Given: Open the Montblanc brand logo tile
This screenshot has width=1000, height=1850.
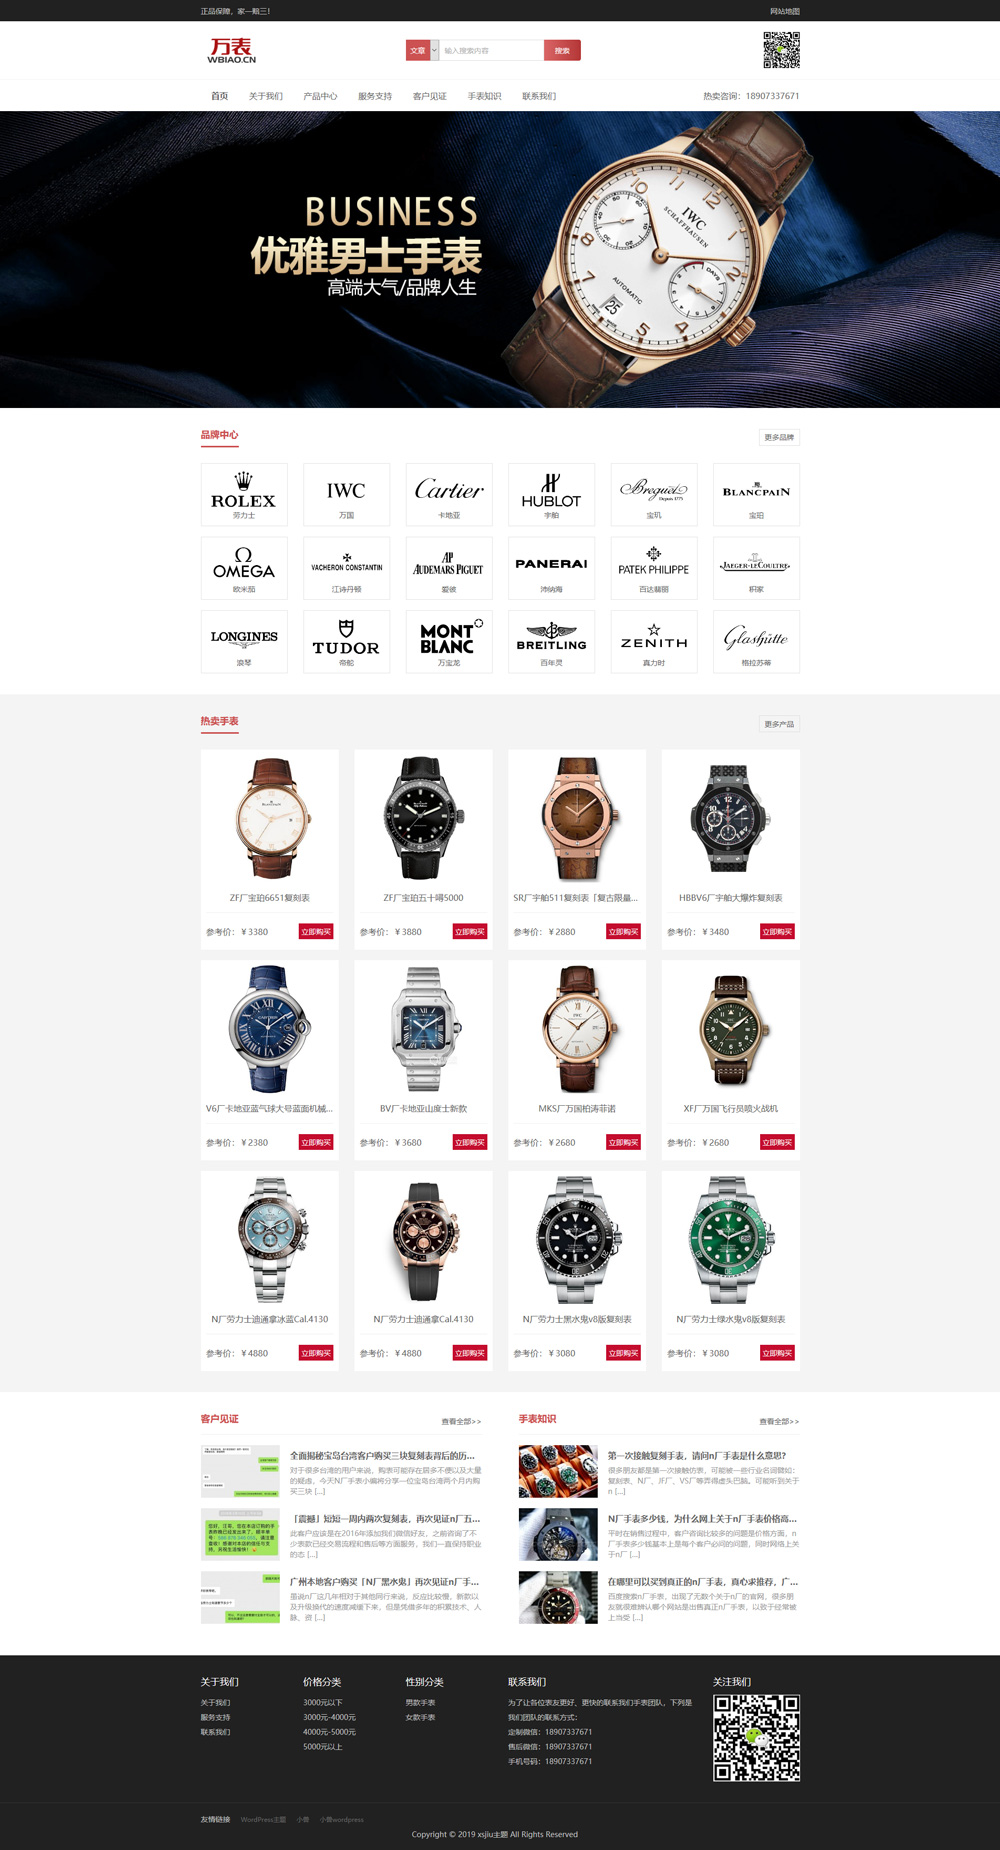Looking at the screenshot, I should pos(449,642).
